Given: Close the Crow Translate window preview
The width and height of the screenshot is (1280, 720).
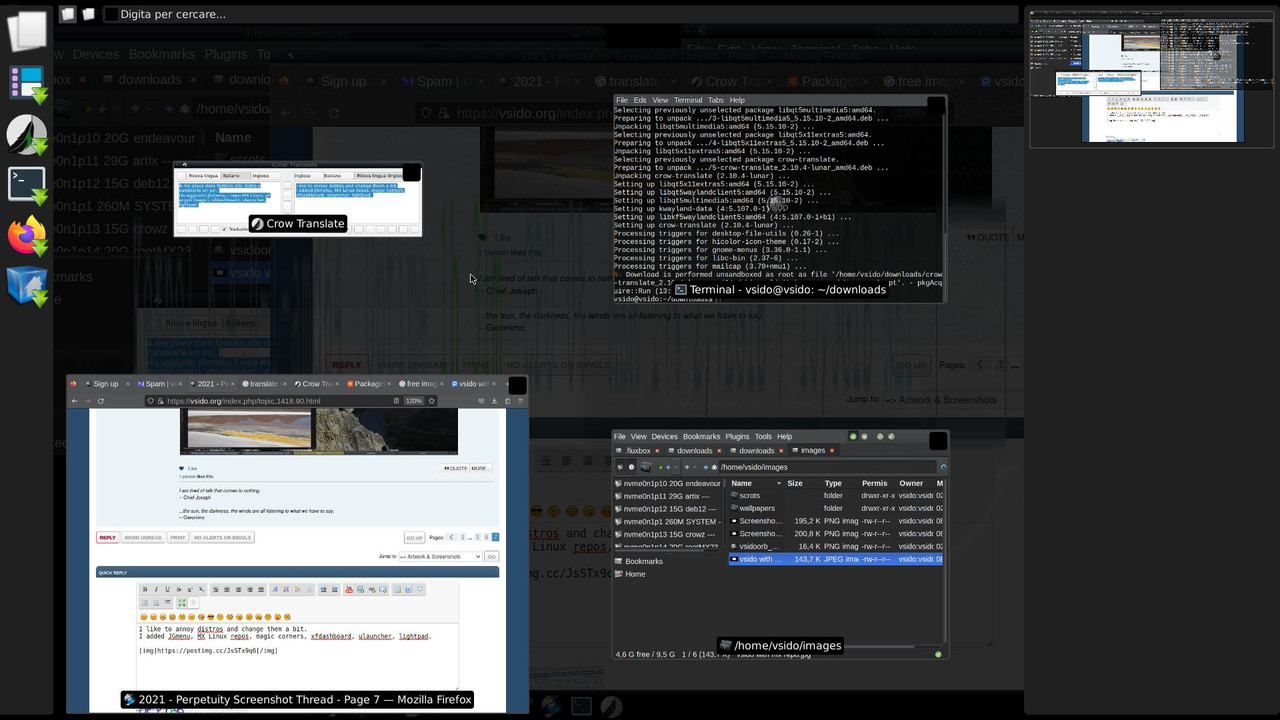Looking at the screenshot, I should (x=411, y=173).
